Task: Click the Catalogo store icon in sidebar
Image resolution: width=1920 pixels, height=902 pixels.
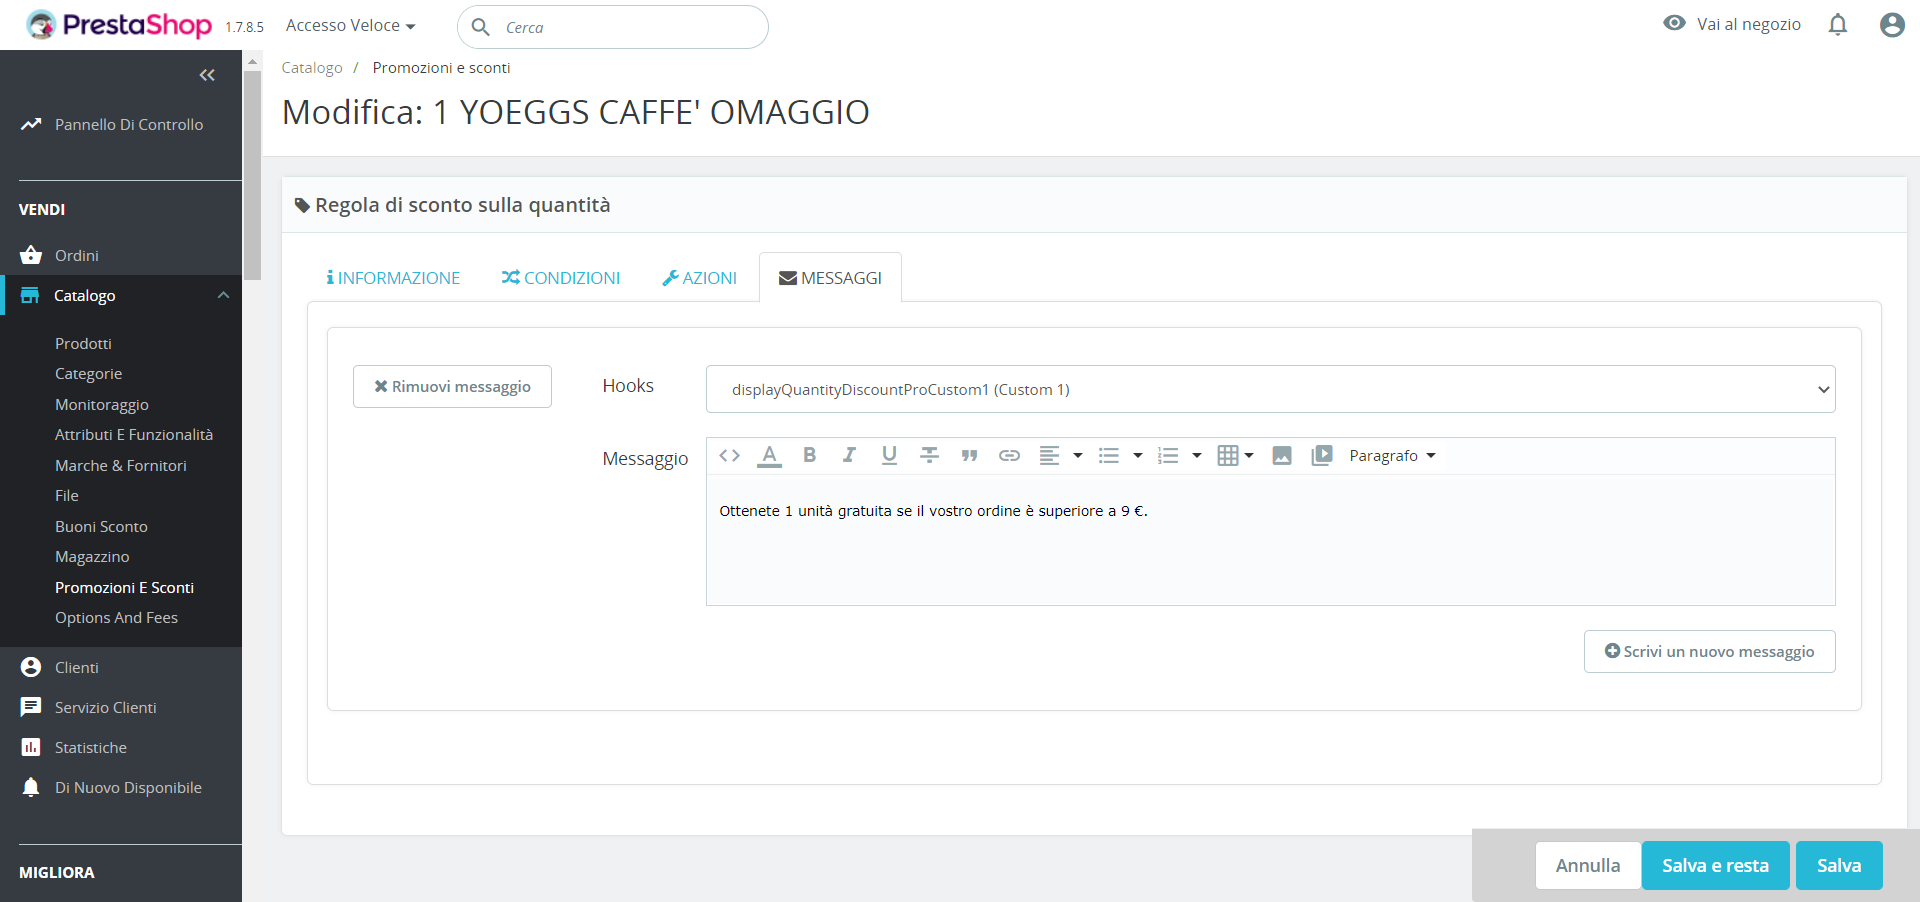Action: [x=30, y=296]
